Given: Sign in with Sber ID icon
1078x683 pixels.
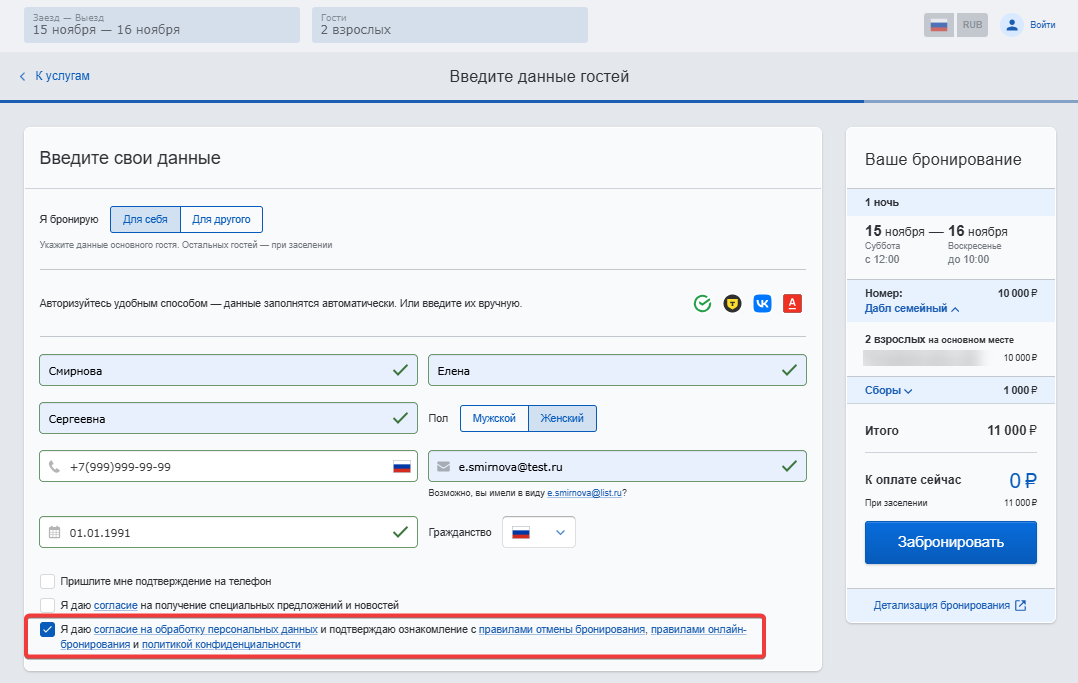Looking at the screenshot, I should pos(703,303).
